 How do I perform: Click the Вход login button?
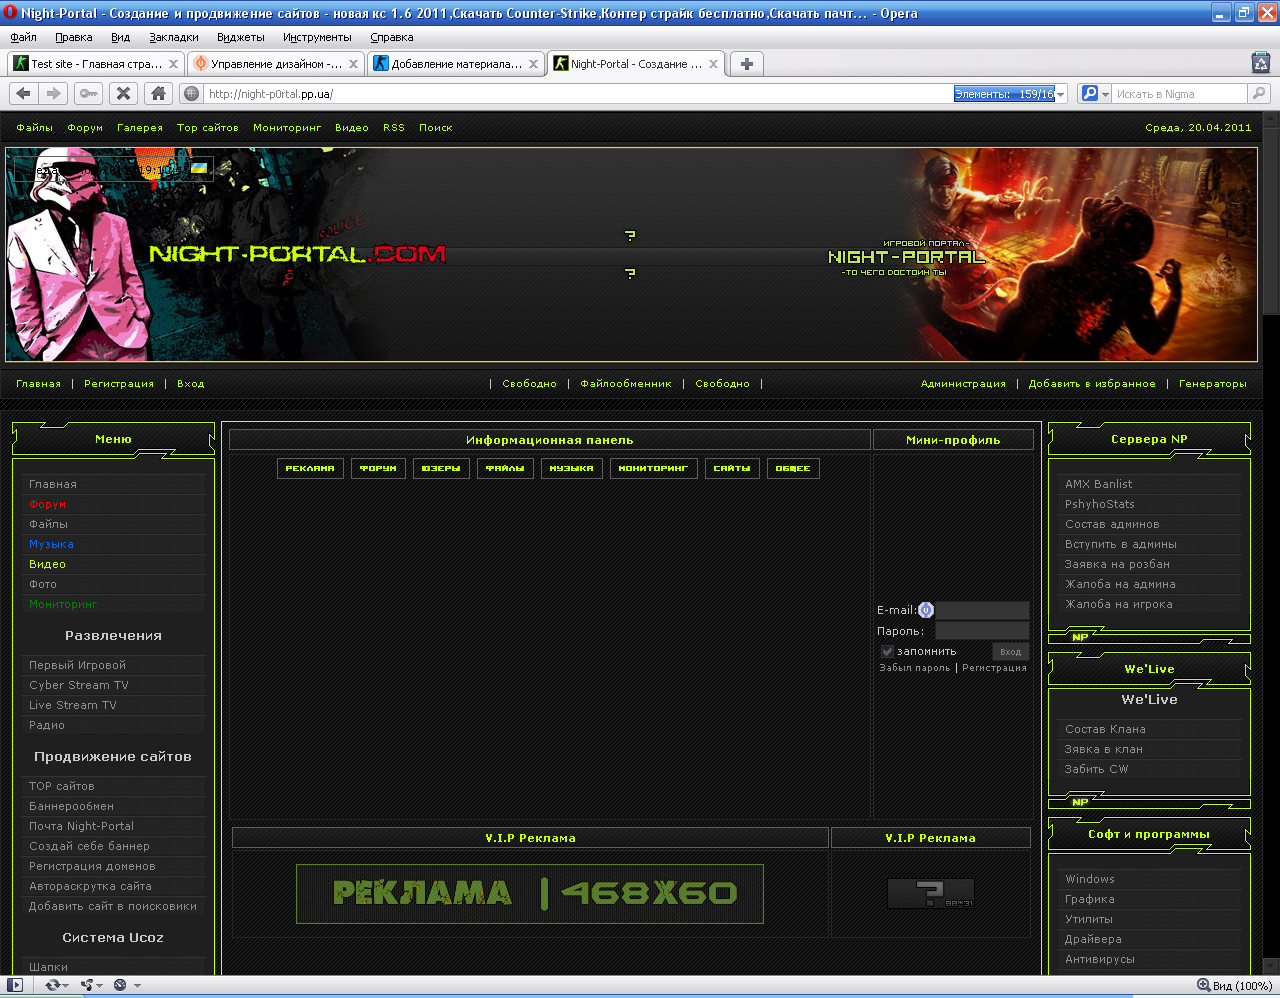(x=1011, y=652)
